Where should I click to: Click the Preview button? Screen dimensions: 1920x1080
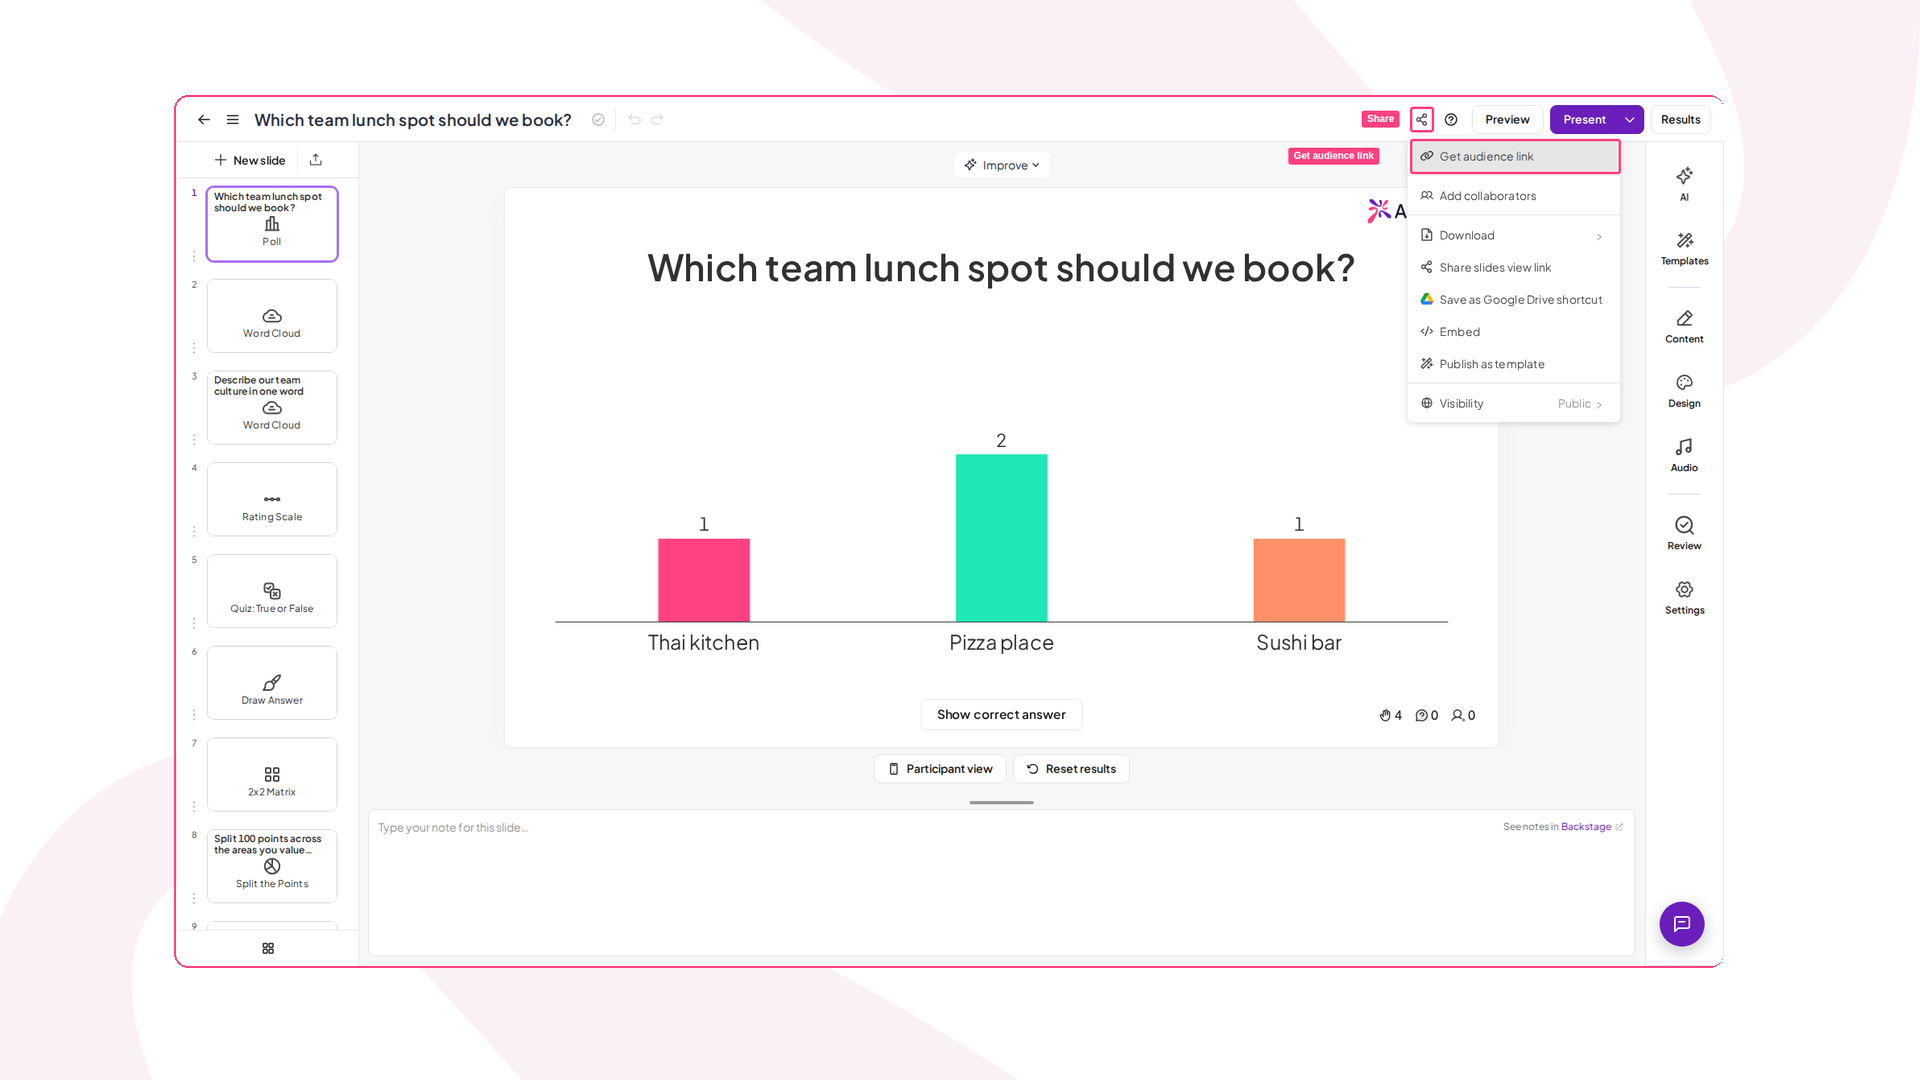[x=1507, y=120]
